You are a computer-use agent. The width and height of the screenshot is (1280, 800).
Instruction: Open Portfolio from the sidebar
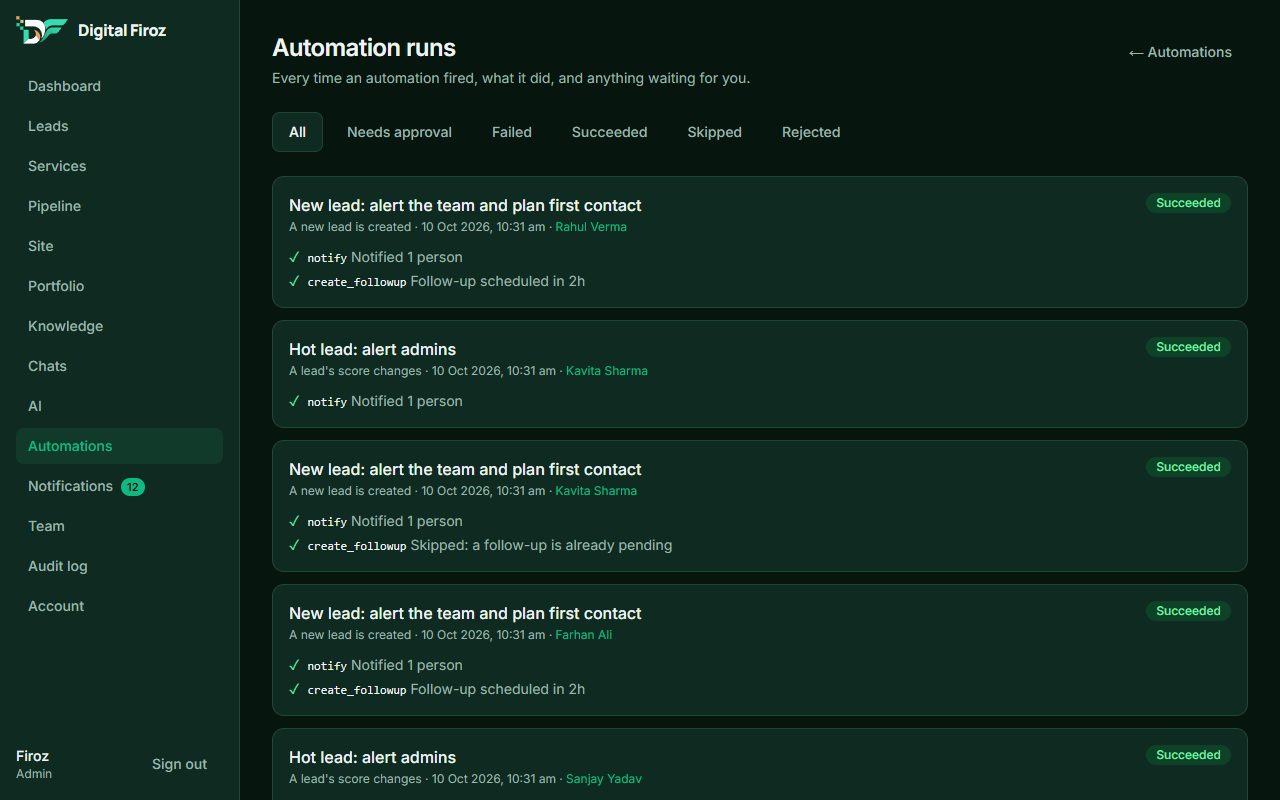(x=119, y=286)
